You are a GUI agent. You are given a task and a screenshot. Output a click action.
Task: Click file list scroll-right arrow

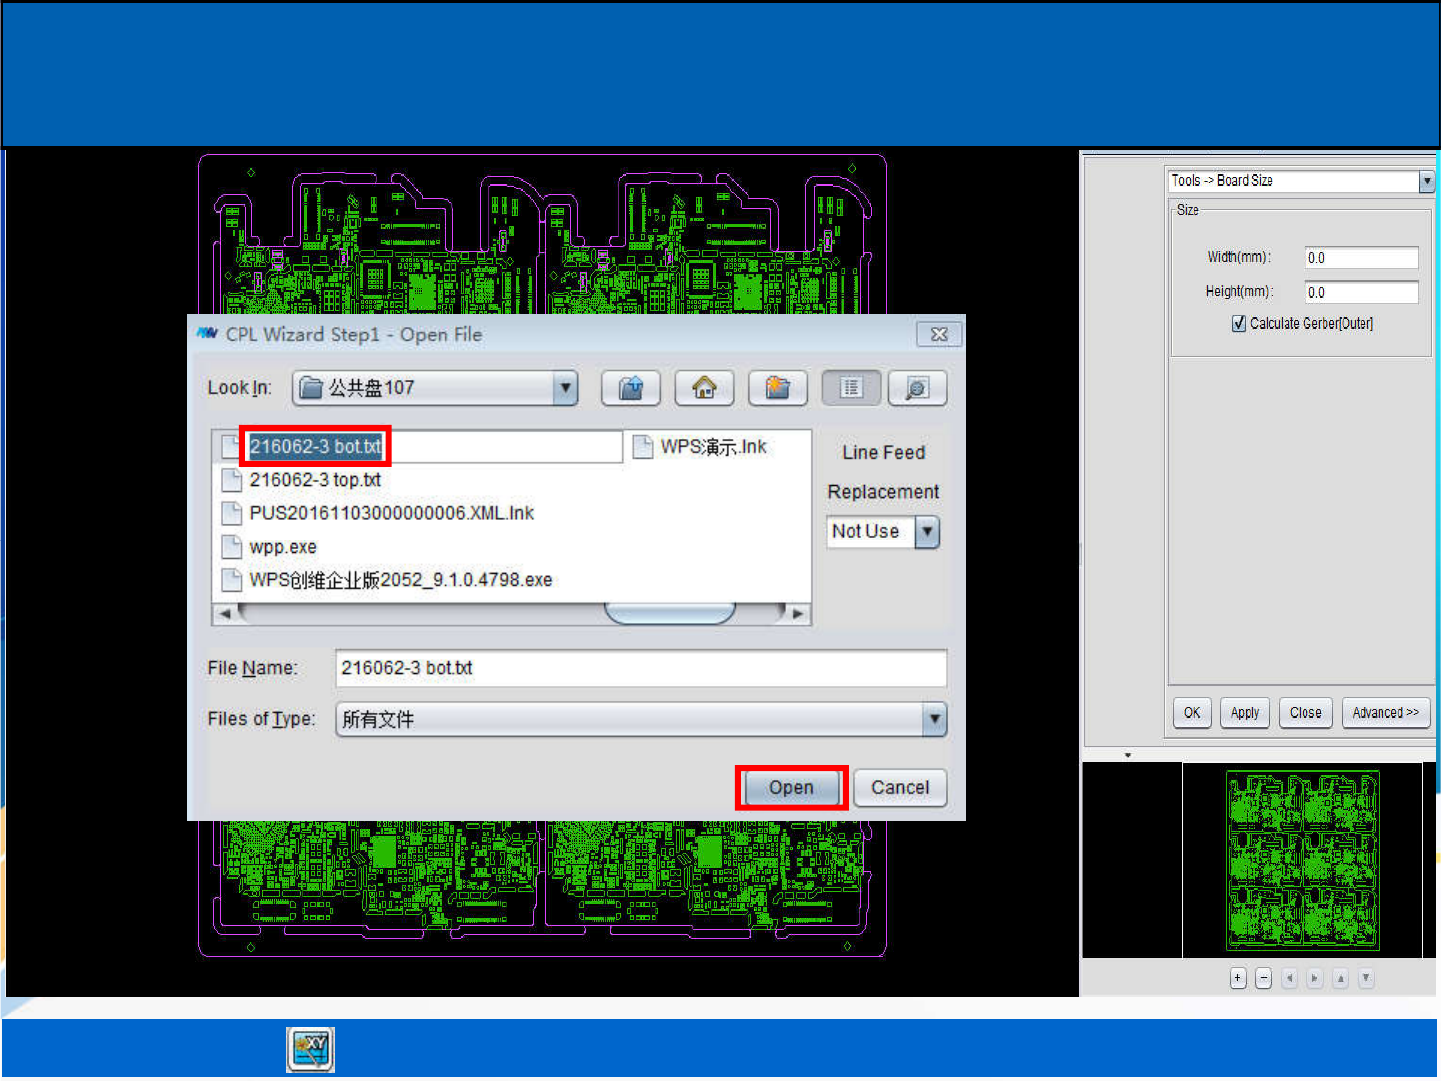(x=798, y=613)
